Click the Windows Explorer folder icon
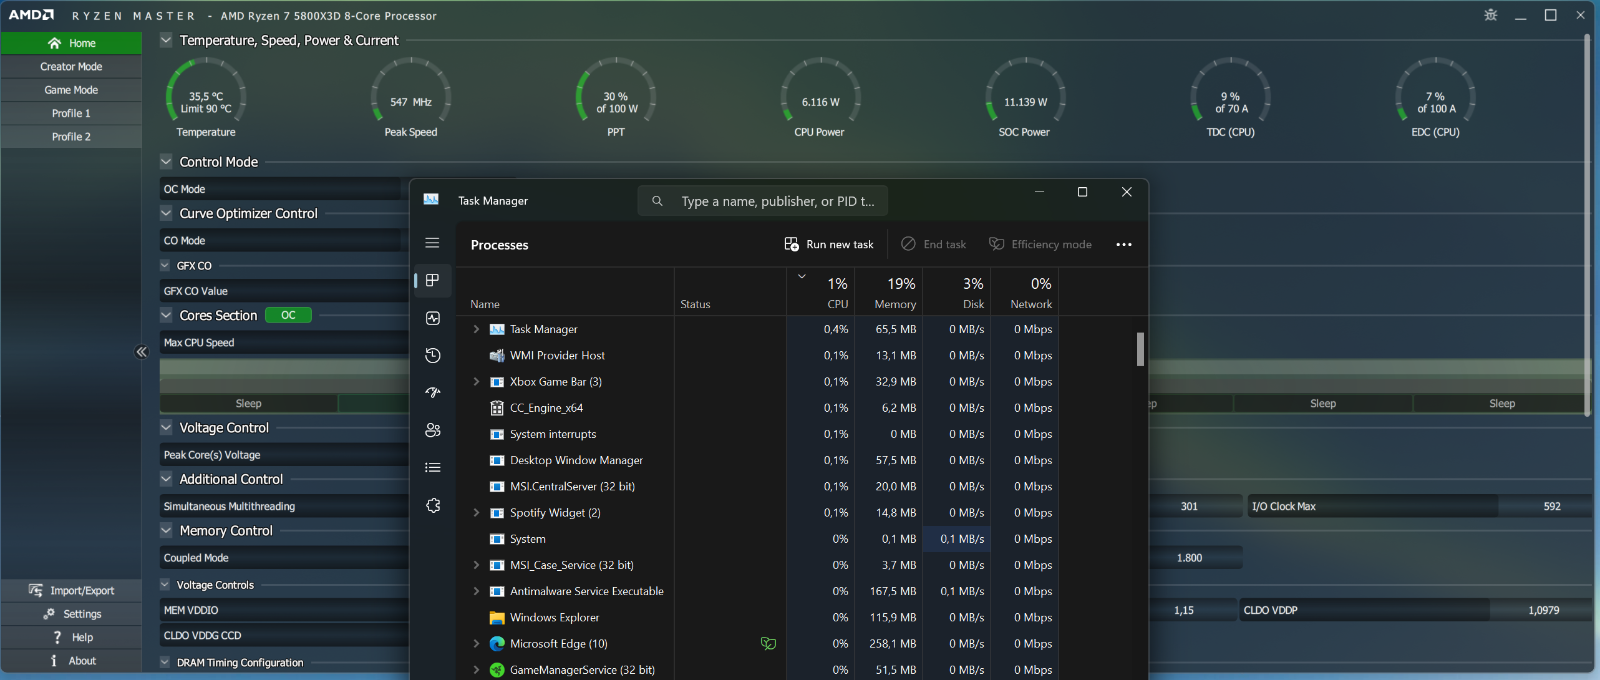Viewport: 1600px width, 680px height. [497, 618]
